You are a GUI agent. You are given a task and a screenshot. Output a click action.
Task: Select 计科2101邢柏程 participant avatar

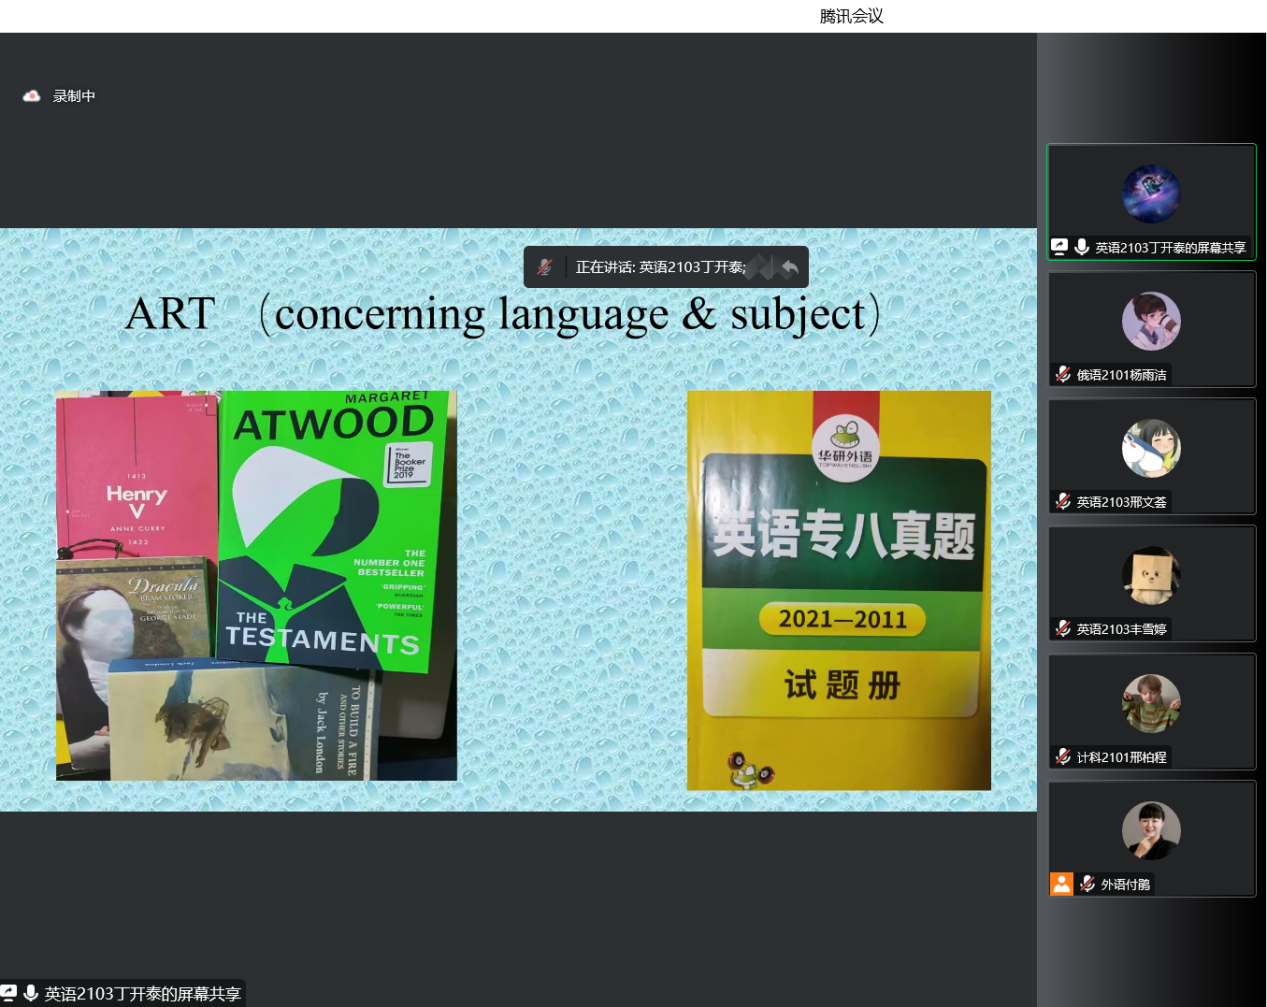point(1151,703)
